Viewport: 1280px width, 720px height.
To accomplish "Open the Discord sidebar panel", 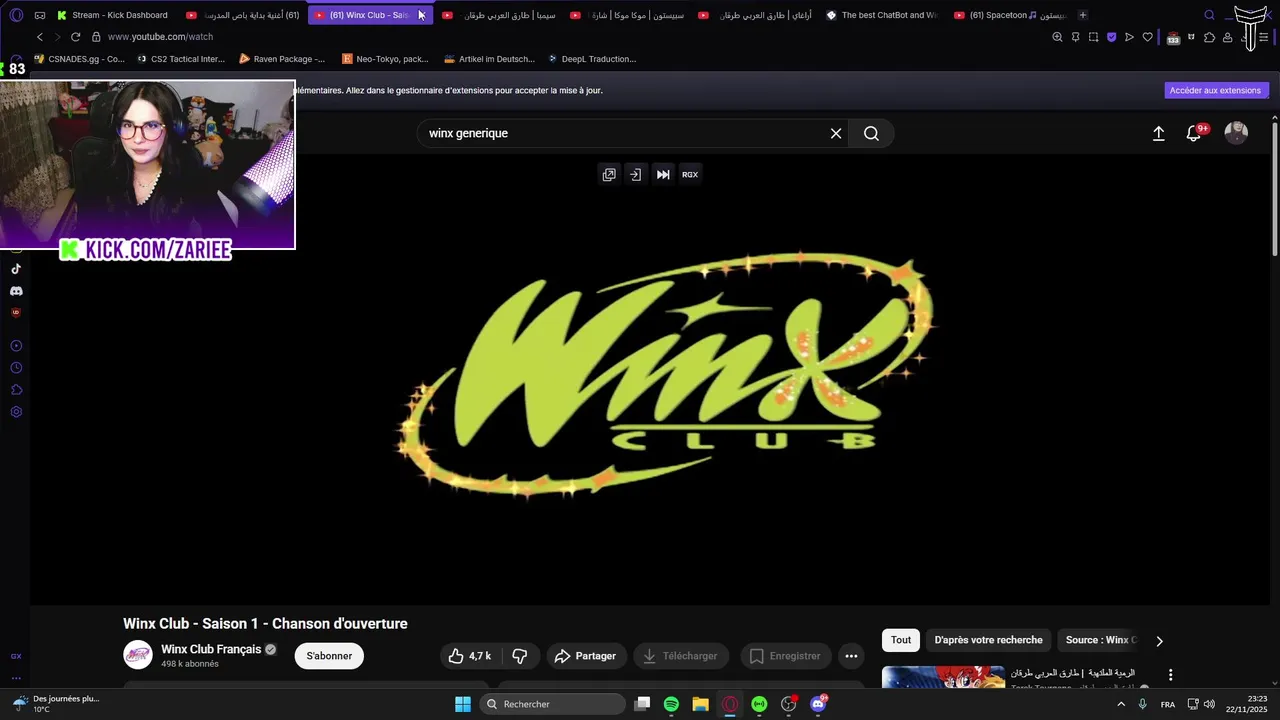I will (16, 291).
